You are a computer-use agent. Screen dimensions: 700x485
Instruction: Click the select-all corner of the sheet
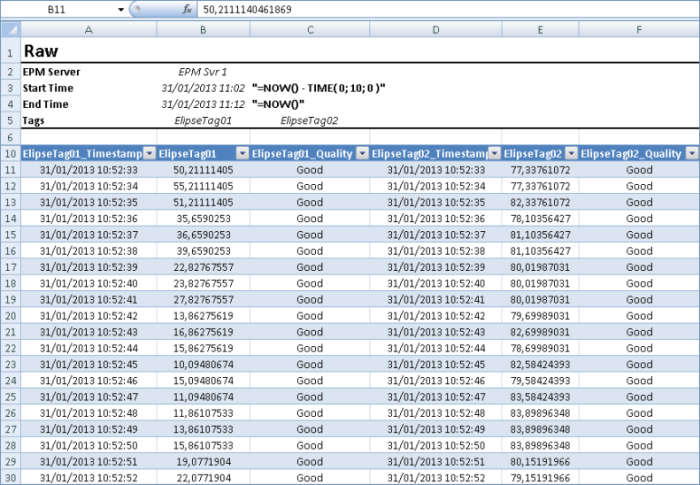[10, 29]
